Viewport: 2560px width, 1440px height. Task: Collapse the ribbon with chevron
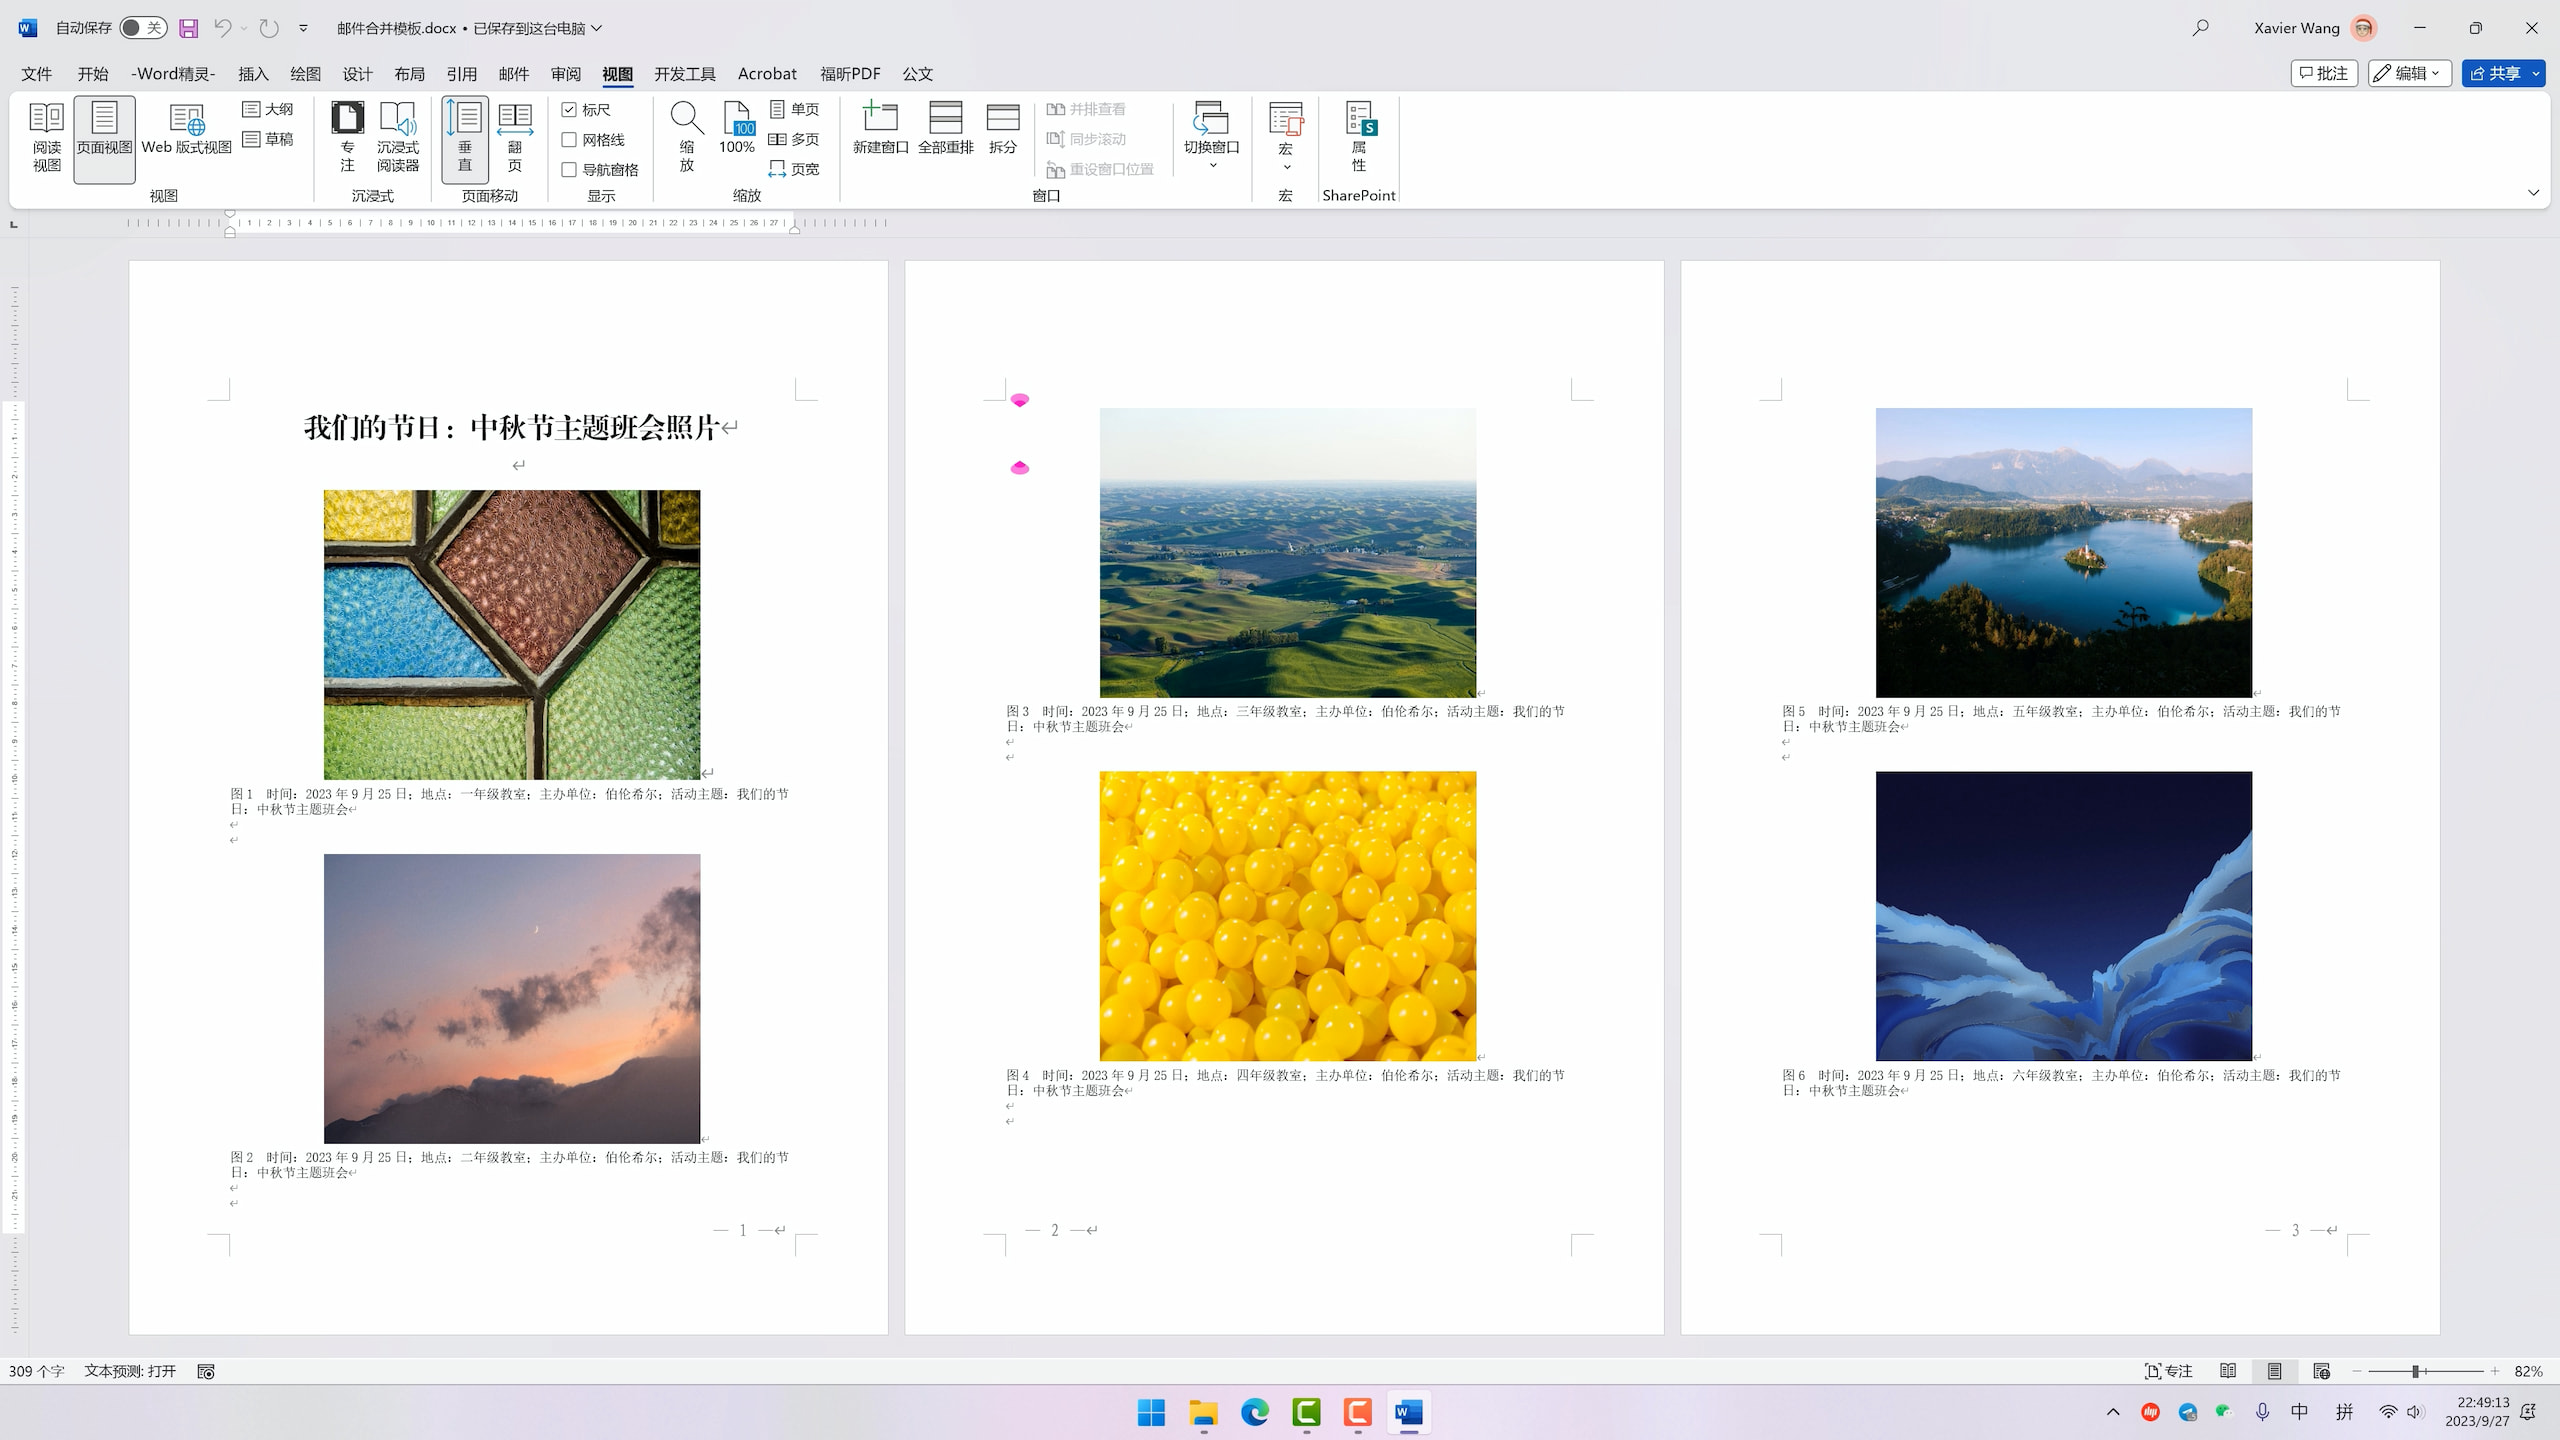2533,192
